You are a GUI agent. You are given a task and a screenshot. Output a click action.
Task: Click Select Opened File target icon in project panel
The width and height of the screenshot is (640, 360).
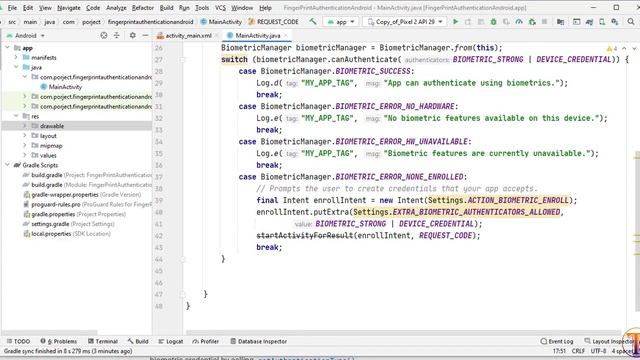click(x=104, y=36)
